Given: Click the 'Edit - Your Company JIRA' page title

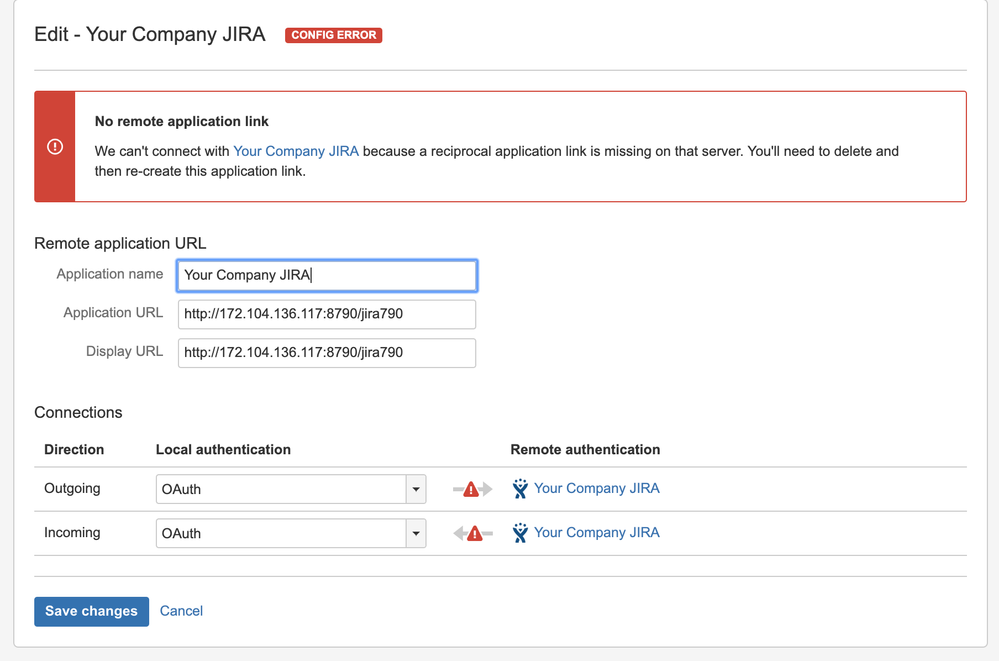Looking at the screenshot, I should coord(150,34).
